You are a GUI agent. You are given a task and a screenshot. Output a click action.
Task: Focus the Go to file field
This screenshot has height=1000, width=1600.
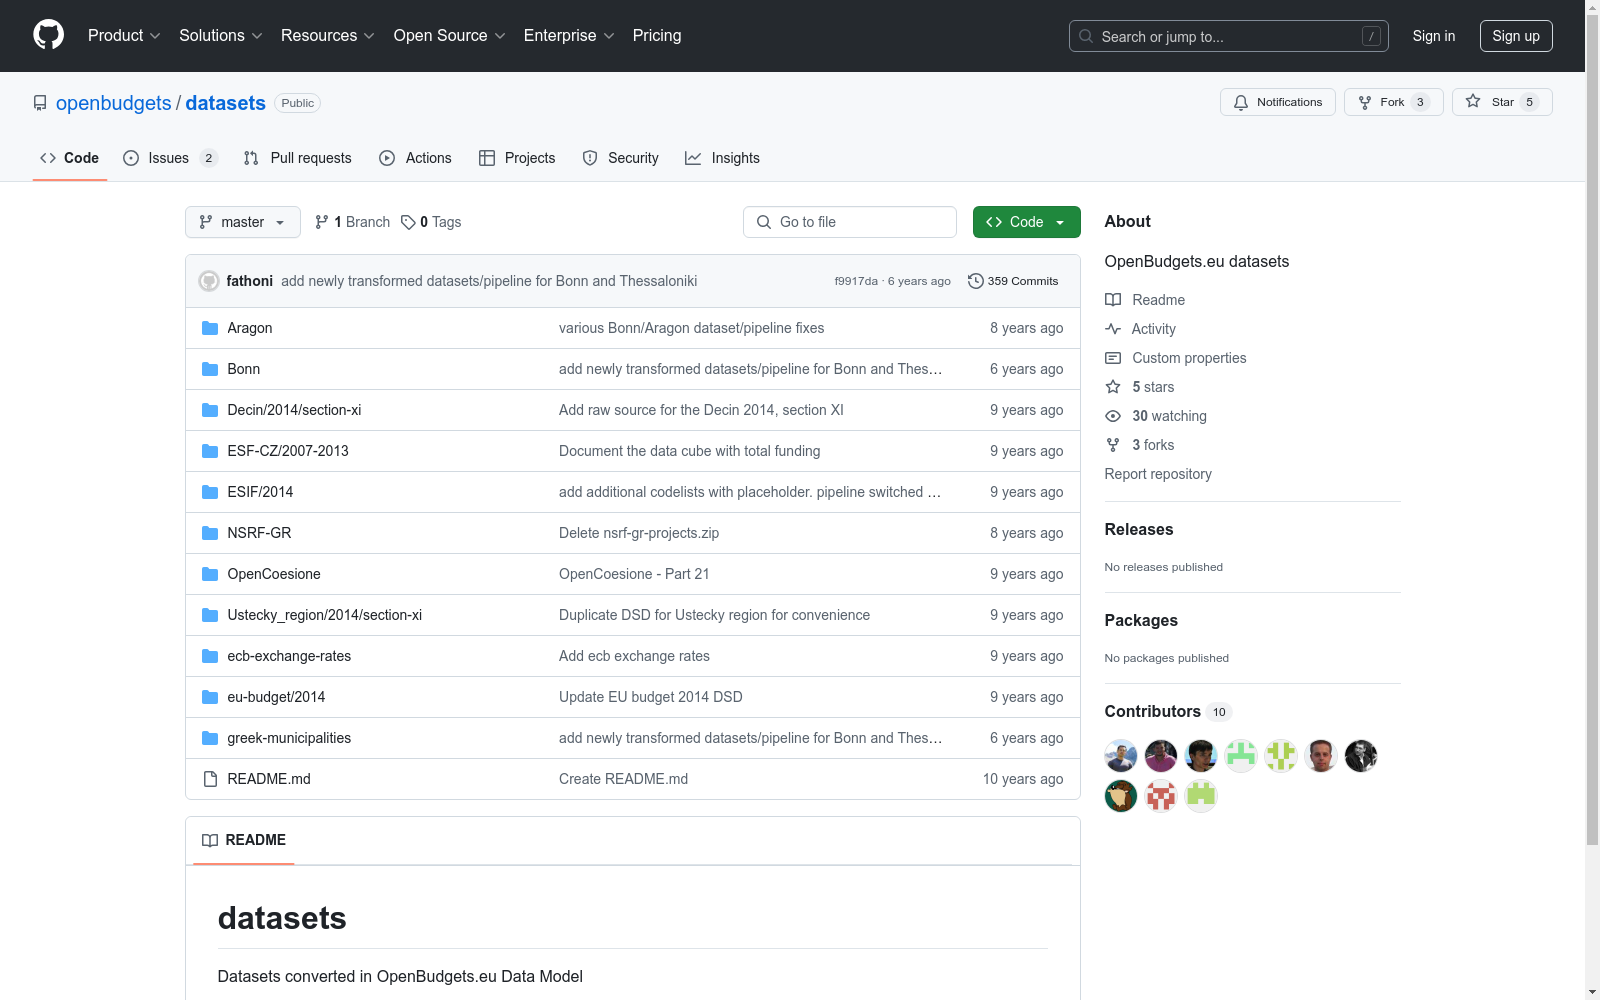tap(850, 222)
